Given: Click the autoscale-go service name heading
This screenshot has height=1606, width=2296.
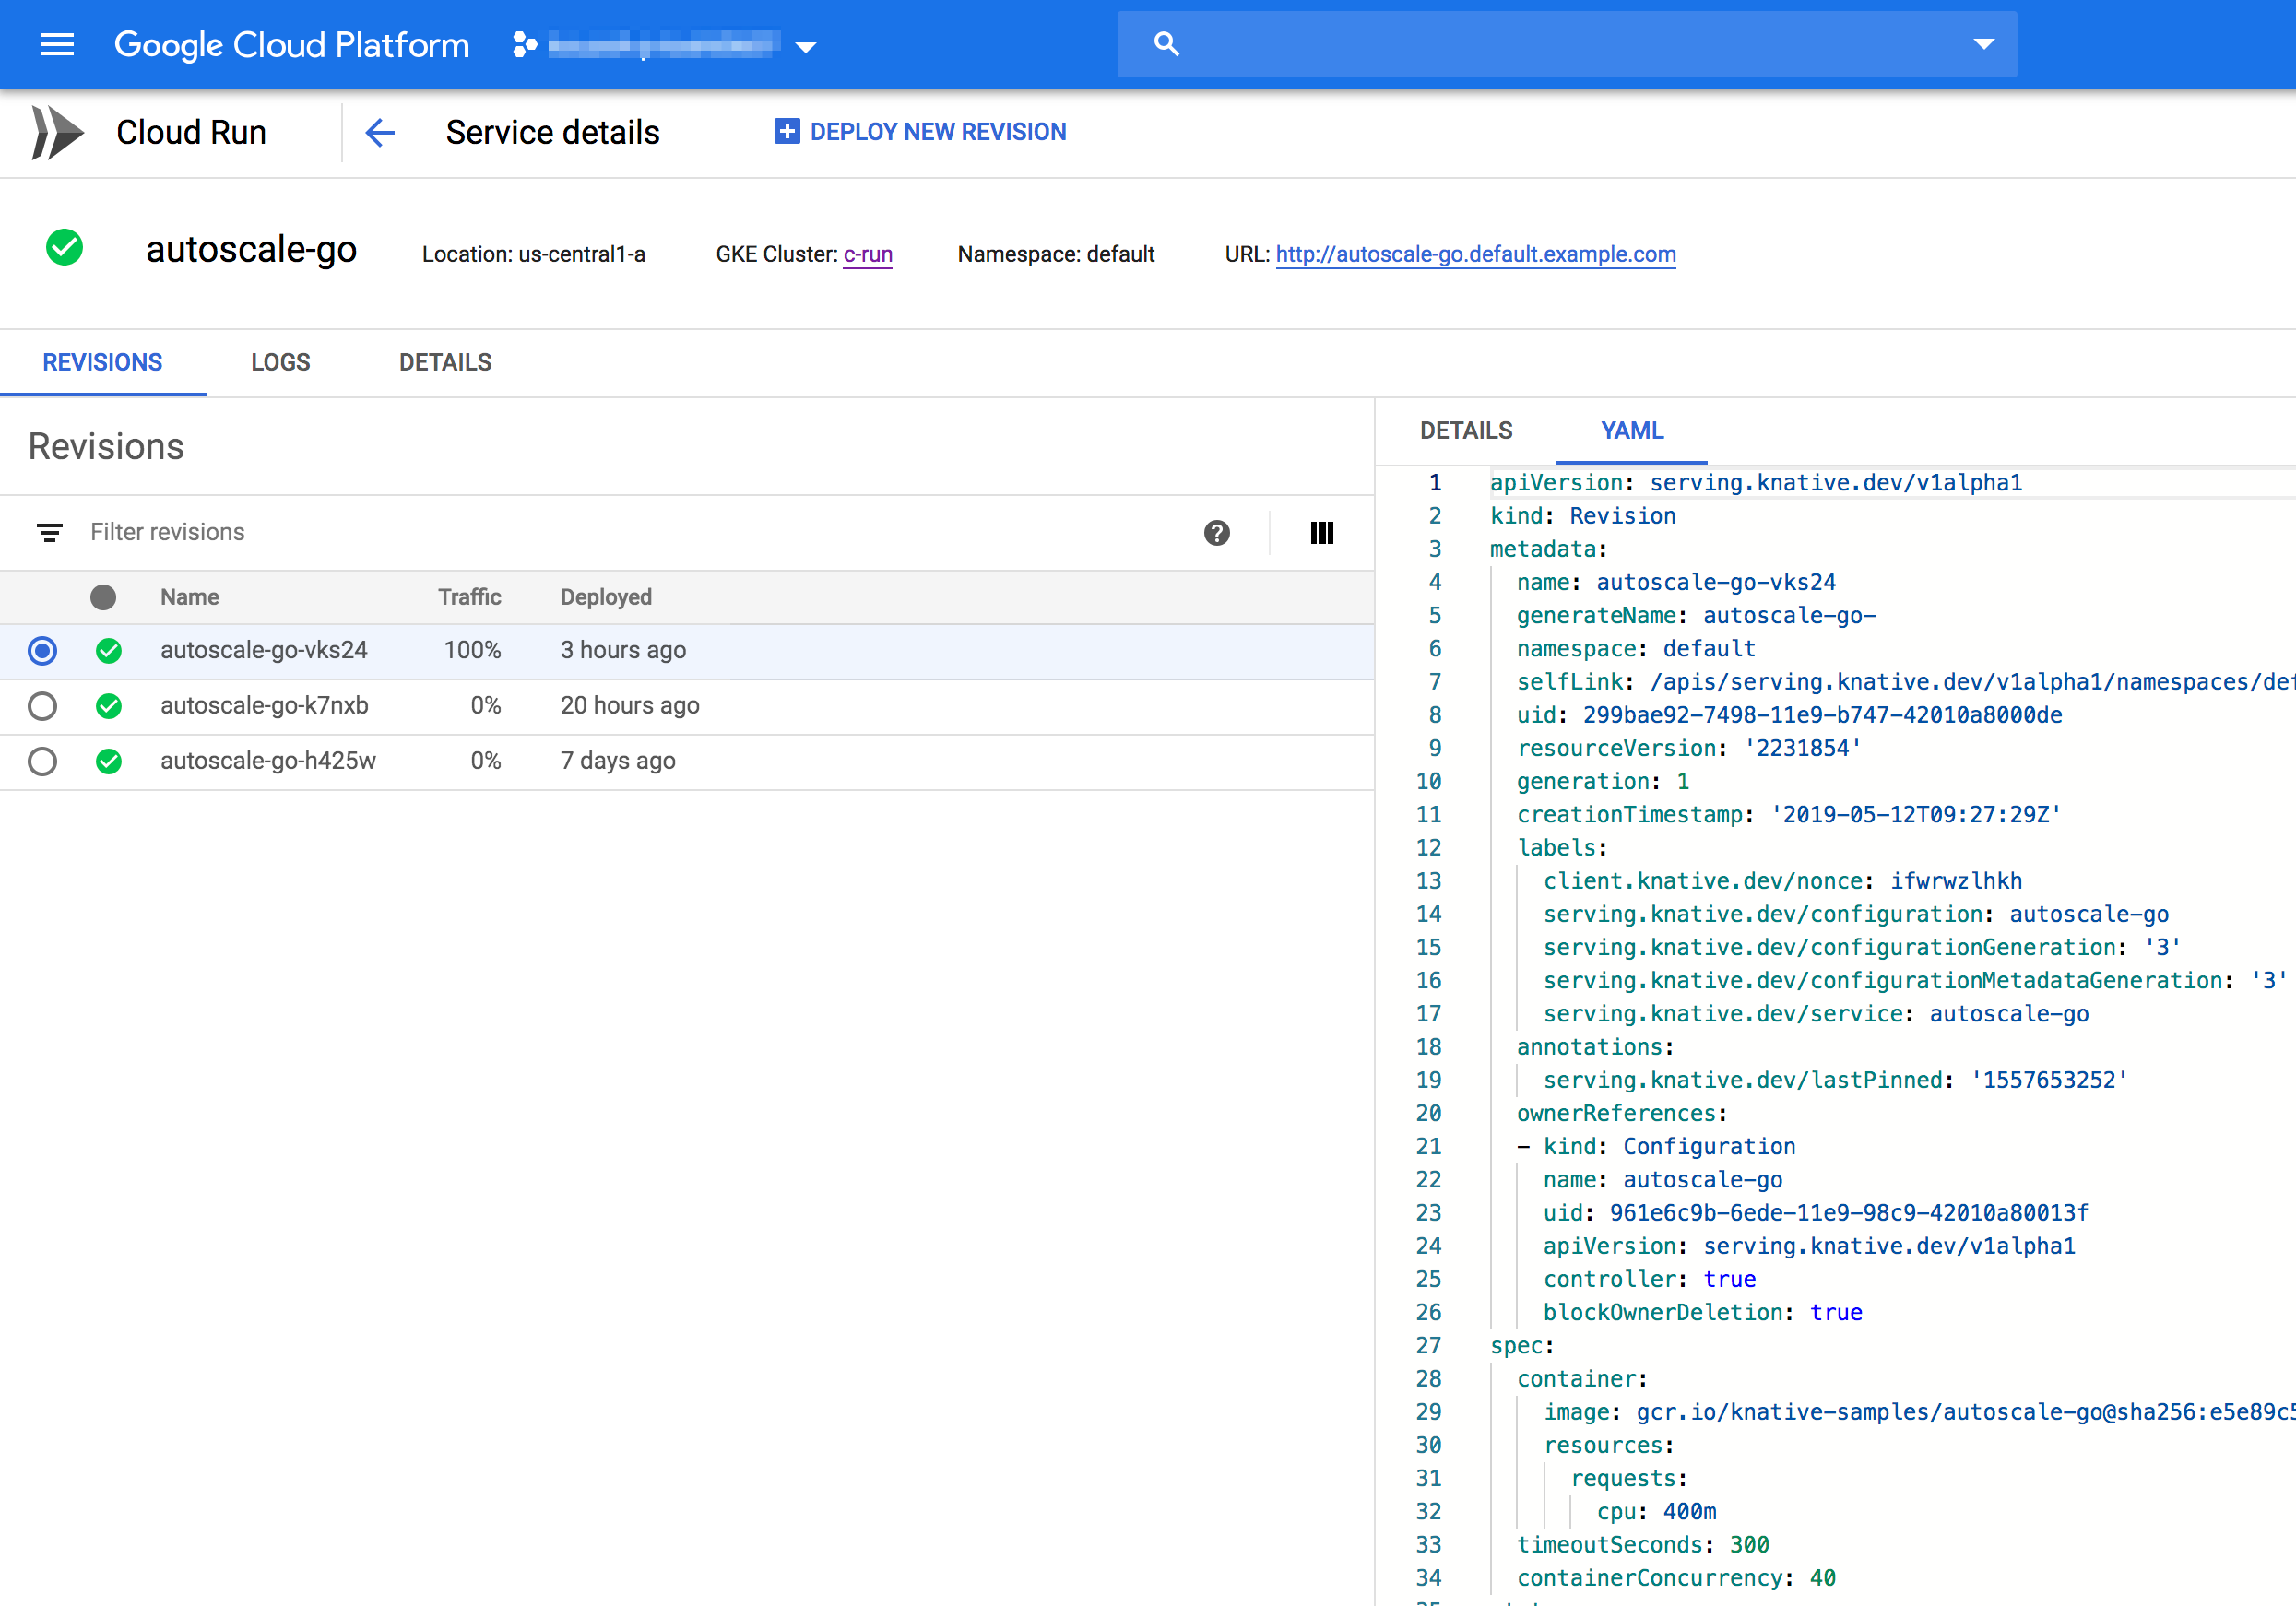Looking at the screenshot, I should point(251,249).
